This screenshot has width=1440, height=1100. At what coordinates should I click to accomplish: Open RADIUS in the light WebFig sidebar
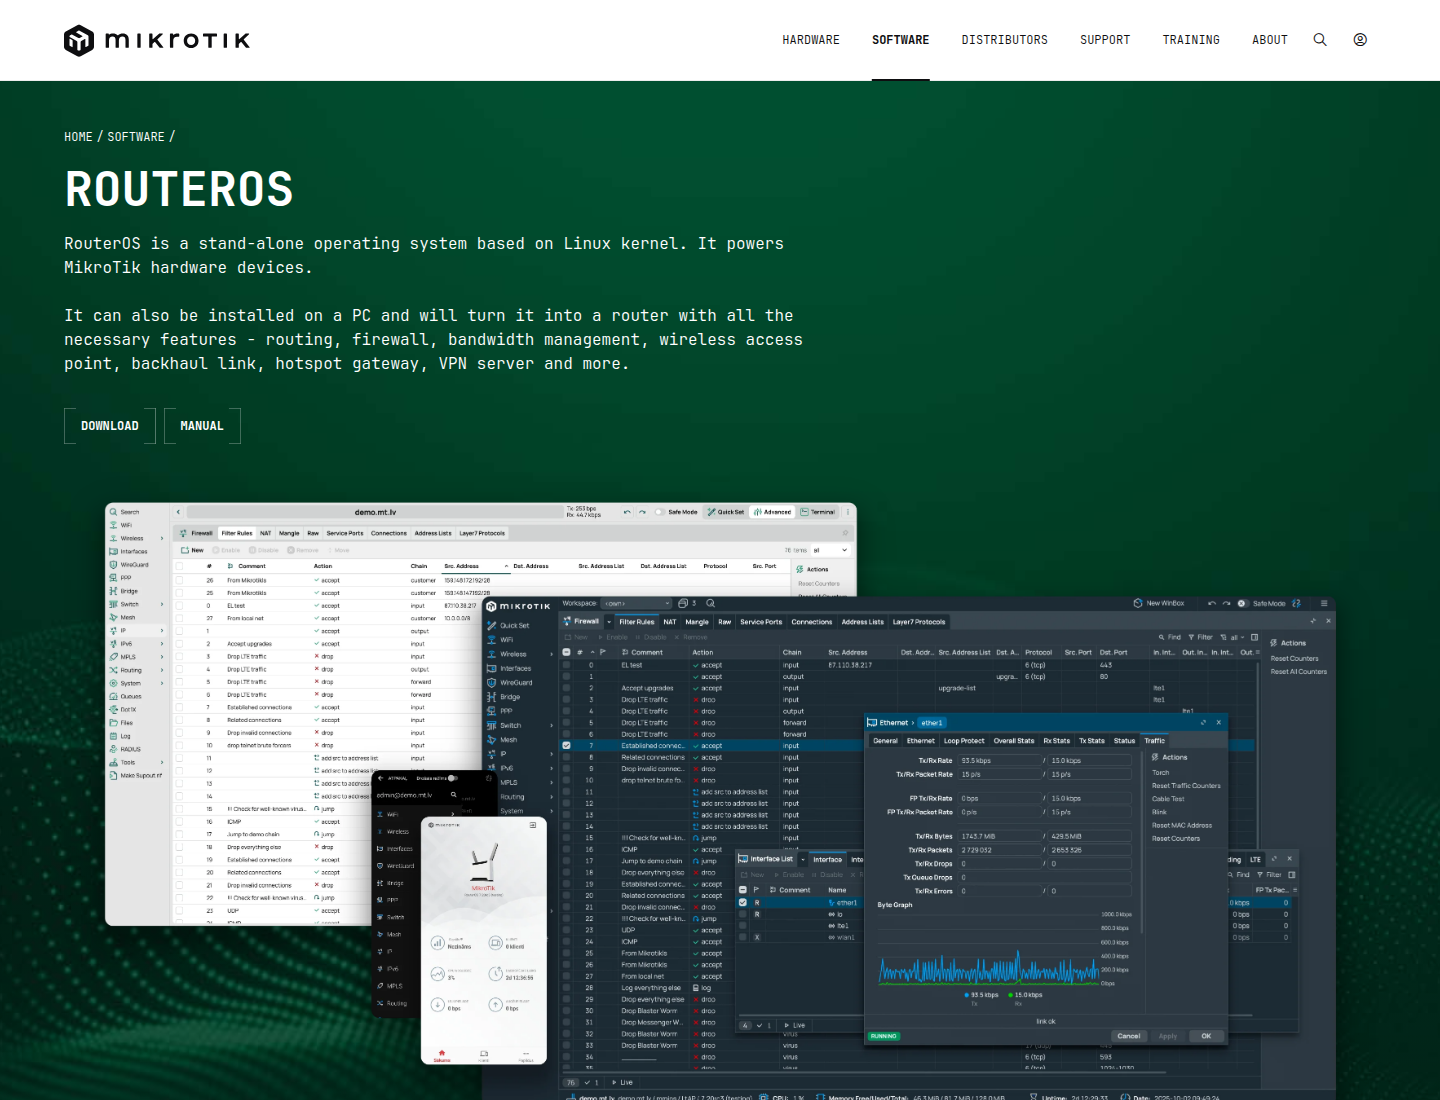[x=126, y=748]
